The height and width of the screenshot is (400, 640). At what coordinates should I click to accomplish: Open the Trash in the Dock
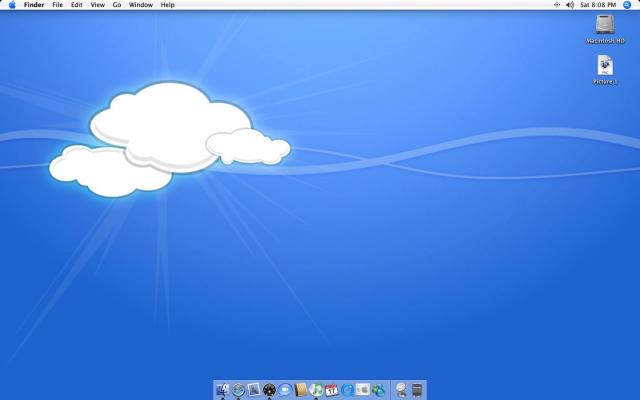(x=417, y=390)
